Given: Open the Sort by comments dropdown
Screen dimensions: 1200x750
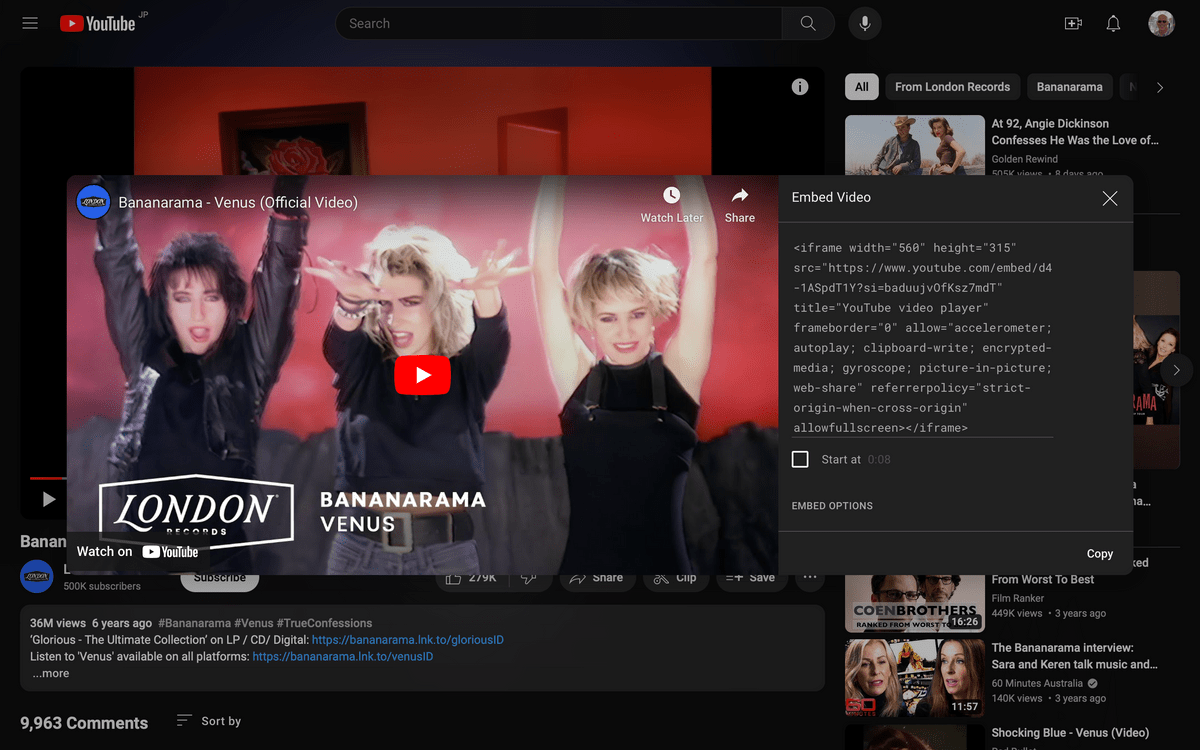Looking at the screenshot, I should pyautogui.click(x=209, y=721).
